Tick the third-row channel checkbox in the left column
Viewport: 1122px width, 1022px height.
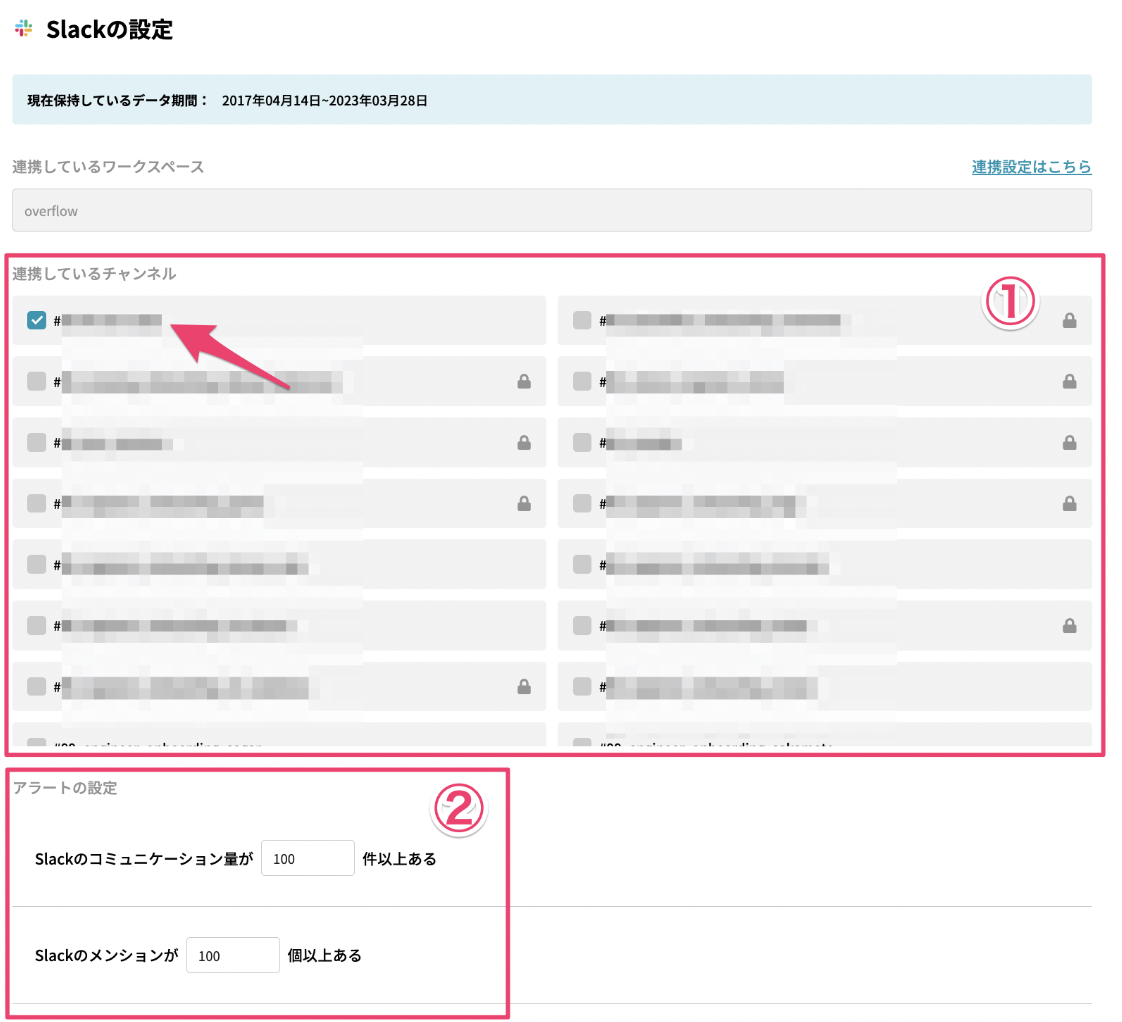click(36, 442)
